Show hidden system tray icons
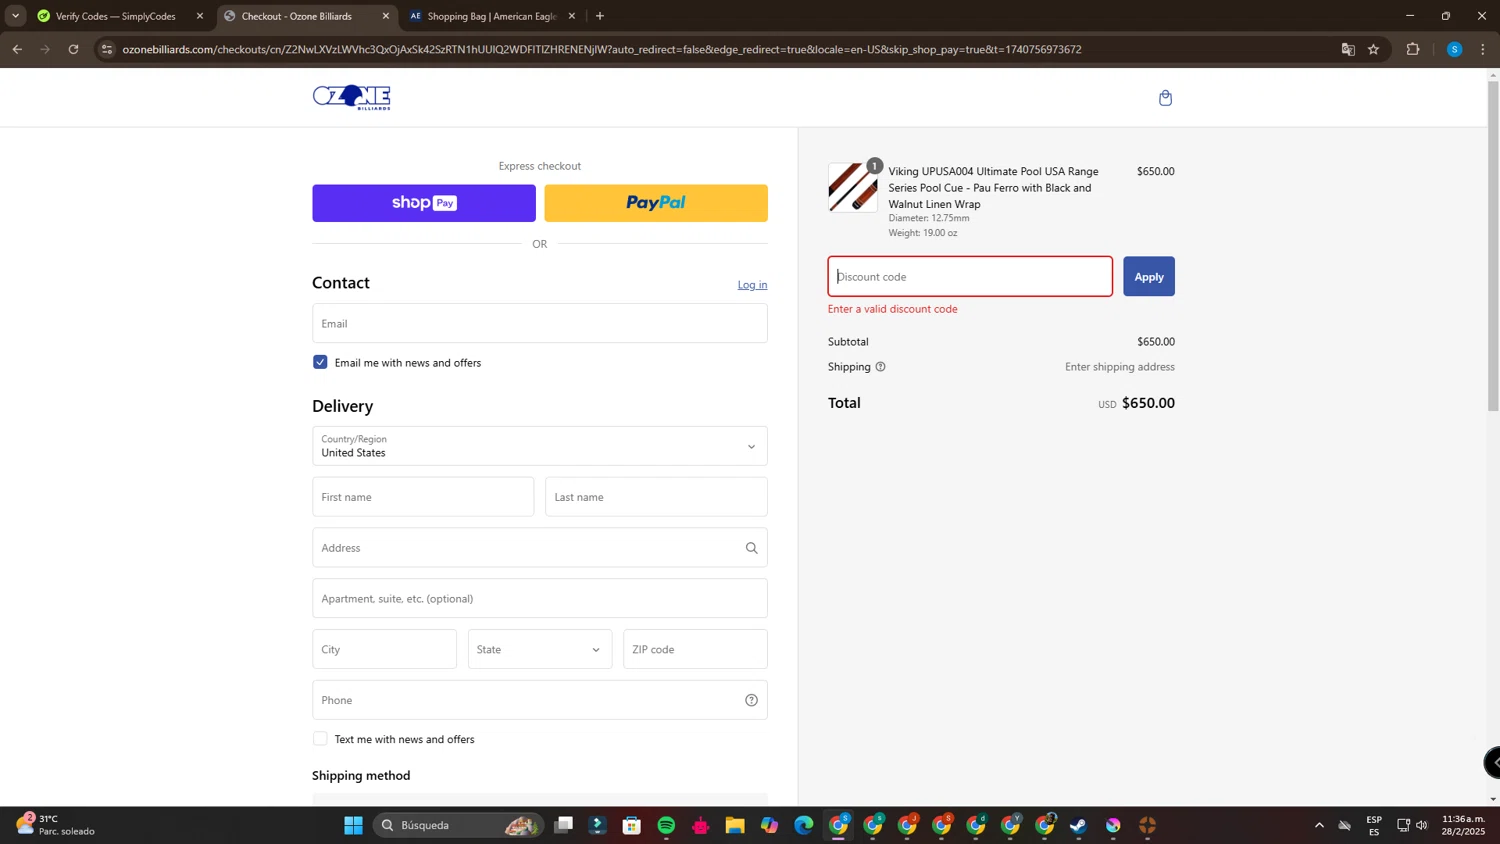The height and width of the screenshot is (844, 1500). click(x=1319, y=825)
